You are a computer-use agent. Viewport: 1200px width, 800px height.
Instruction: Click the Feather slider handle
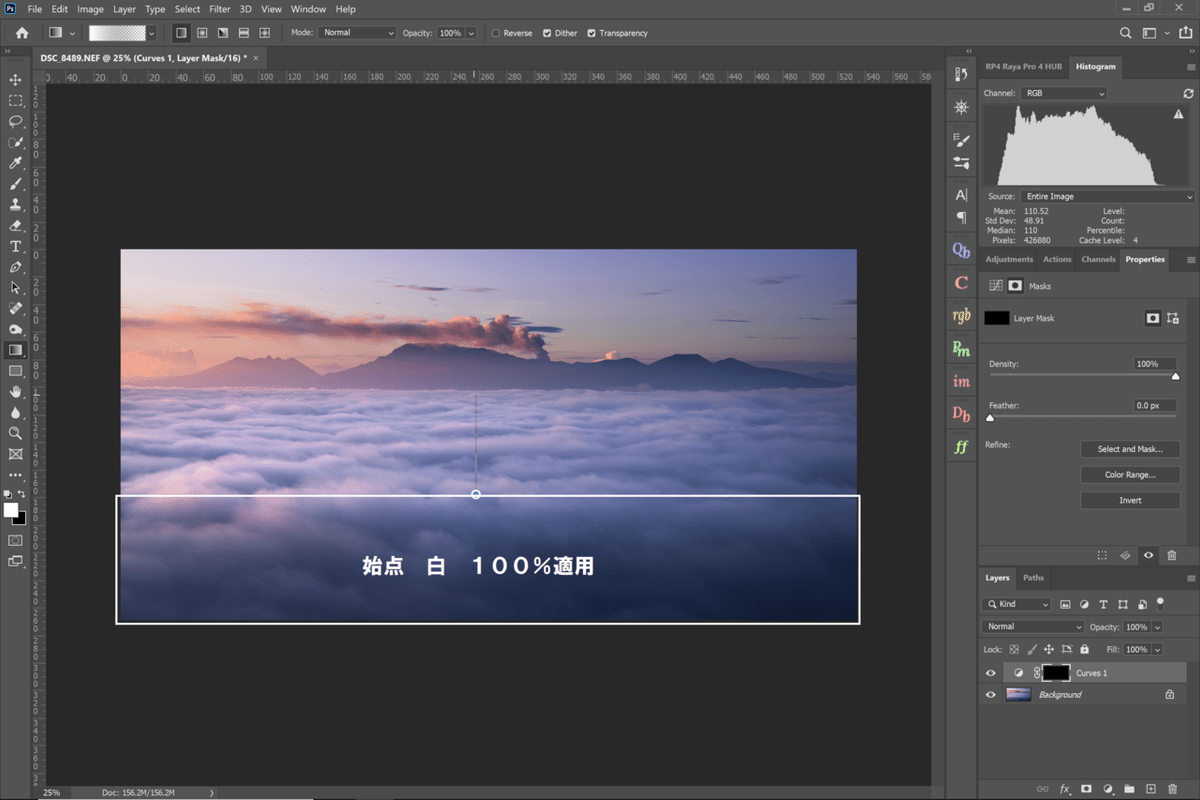point(990,418)
